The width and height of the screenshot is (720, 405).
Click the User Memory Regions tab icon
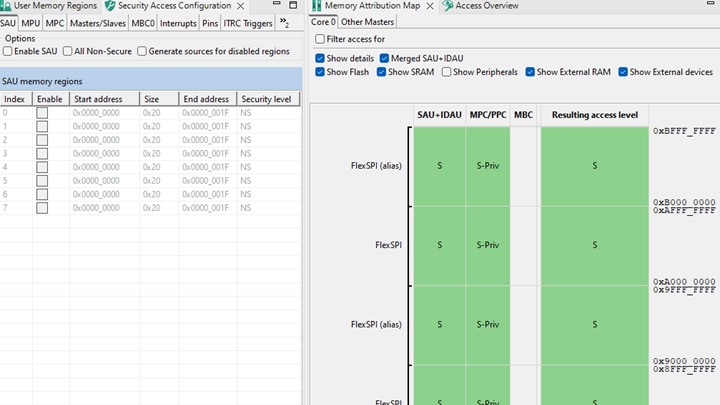click(6, 6)
